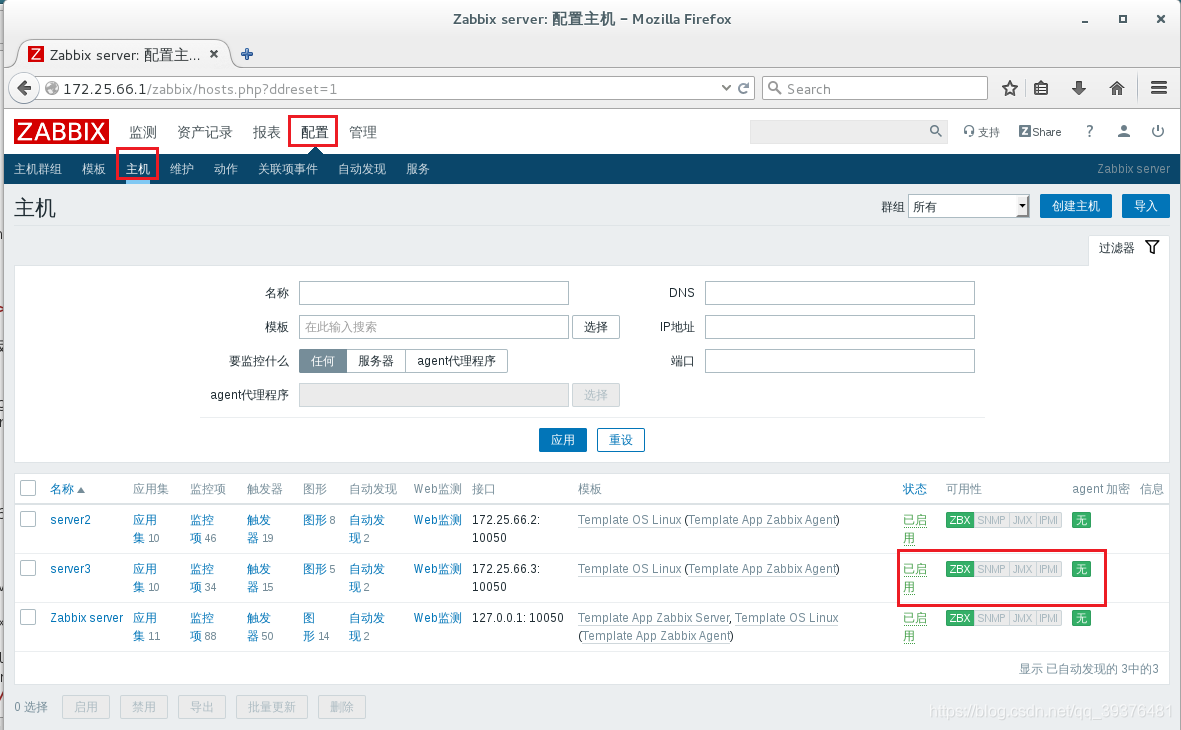Viewport: 1181px width, 730px height.
Task: Open downloads arrow icon
Action: coord(1079,88)
